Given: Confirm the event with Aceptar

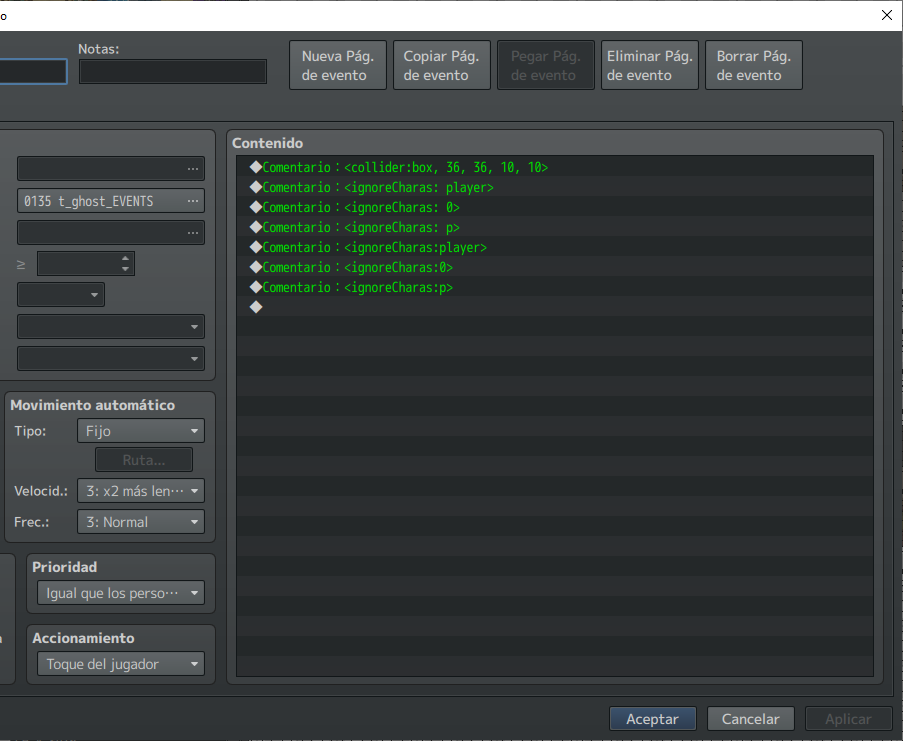Looking at the screenshot, I should (x=653, y=719).
